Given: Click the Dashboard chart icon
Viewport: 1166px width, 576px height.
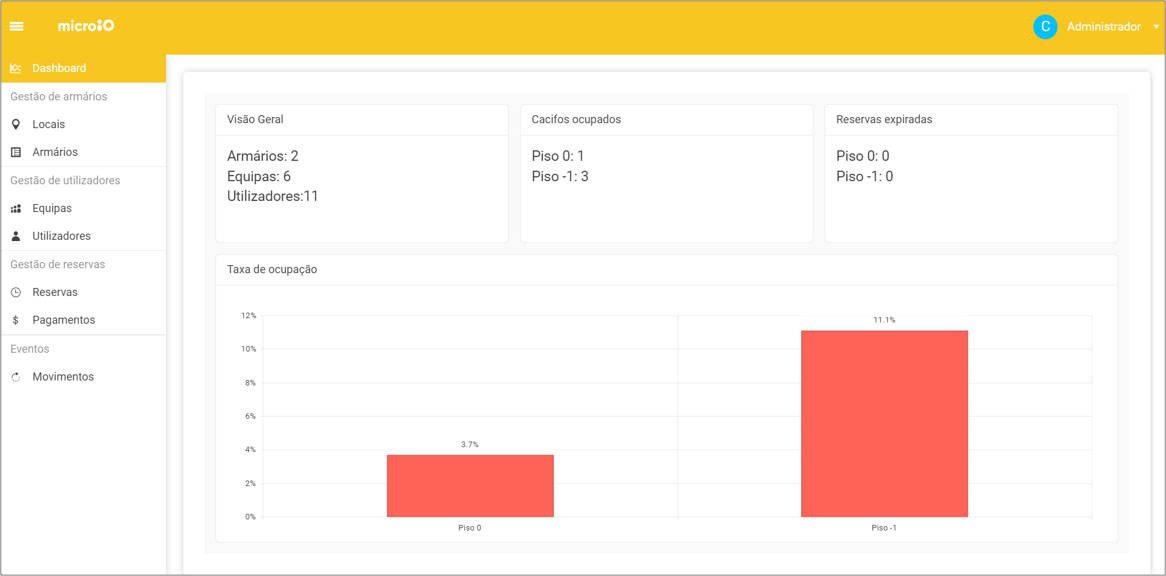Looking at the screenshot, I should [x=16, y=68].
